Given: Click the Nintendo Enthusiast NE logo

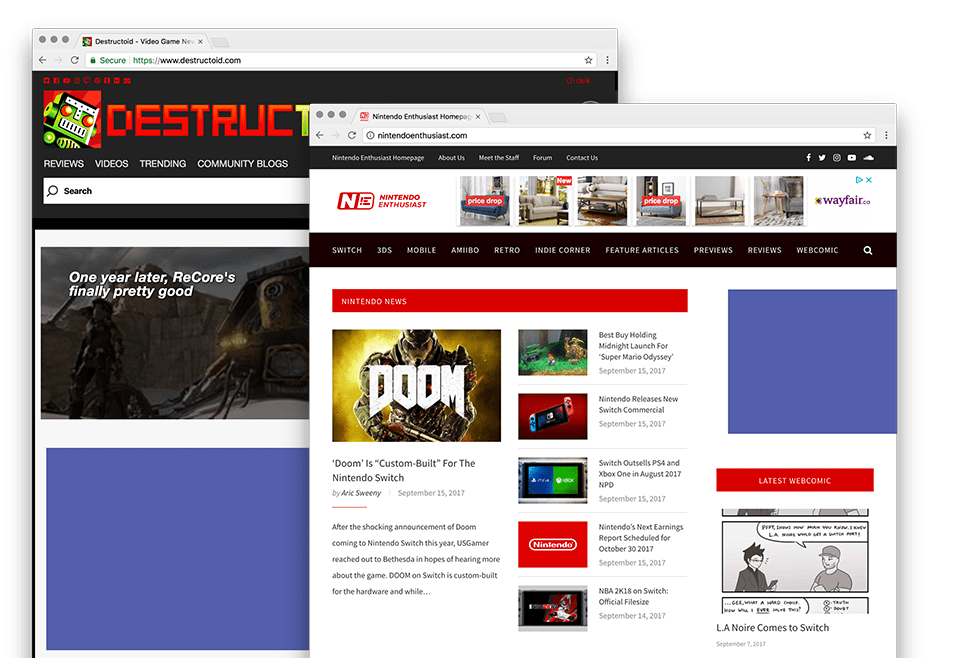Looking at the screenshot, I should pos(381,201).
